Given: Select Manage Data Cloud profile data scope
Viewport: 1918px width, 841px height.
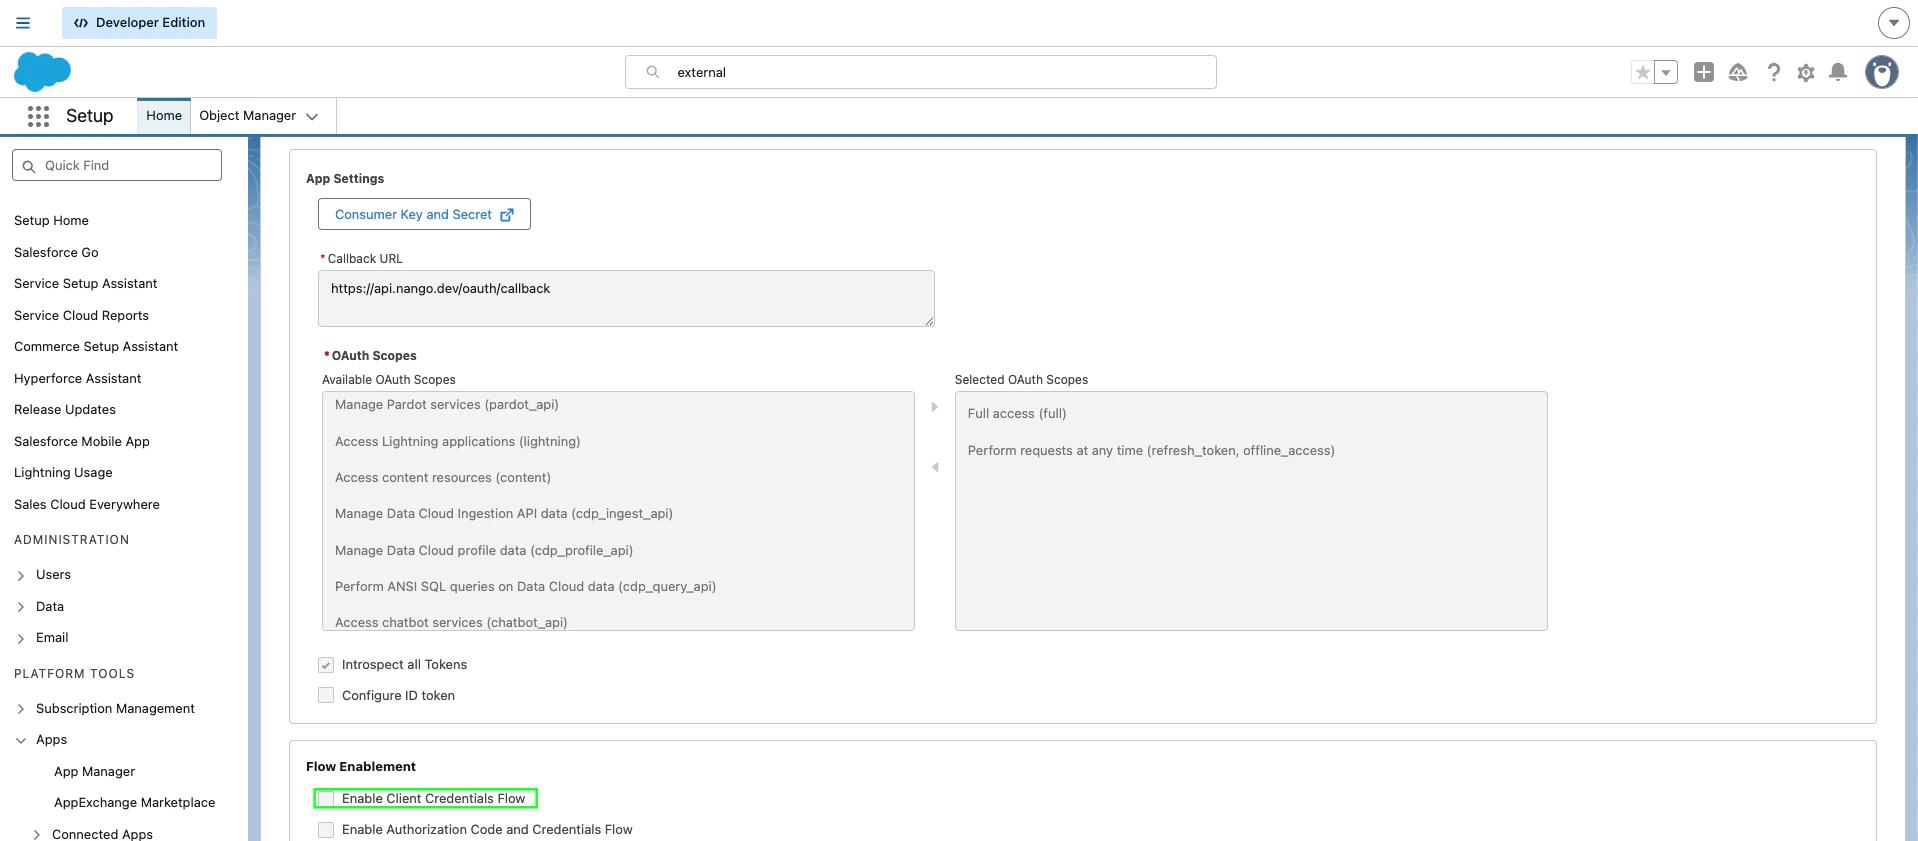Looking at the screenshot, I should coord(484,551).
